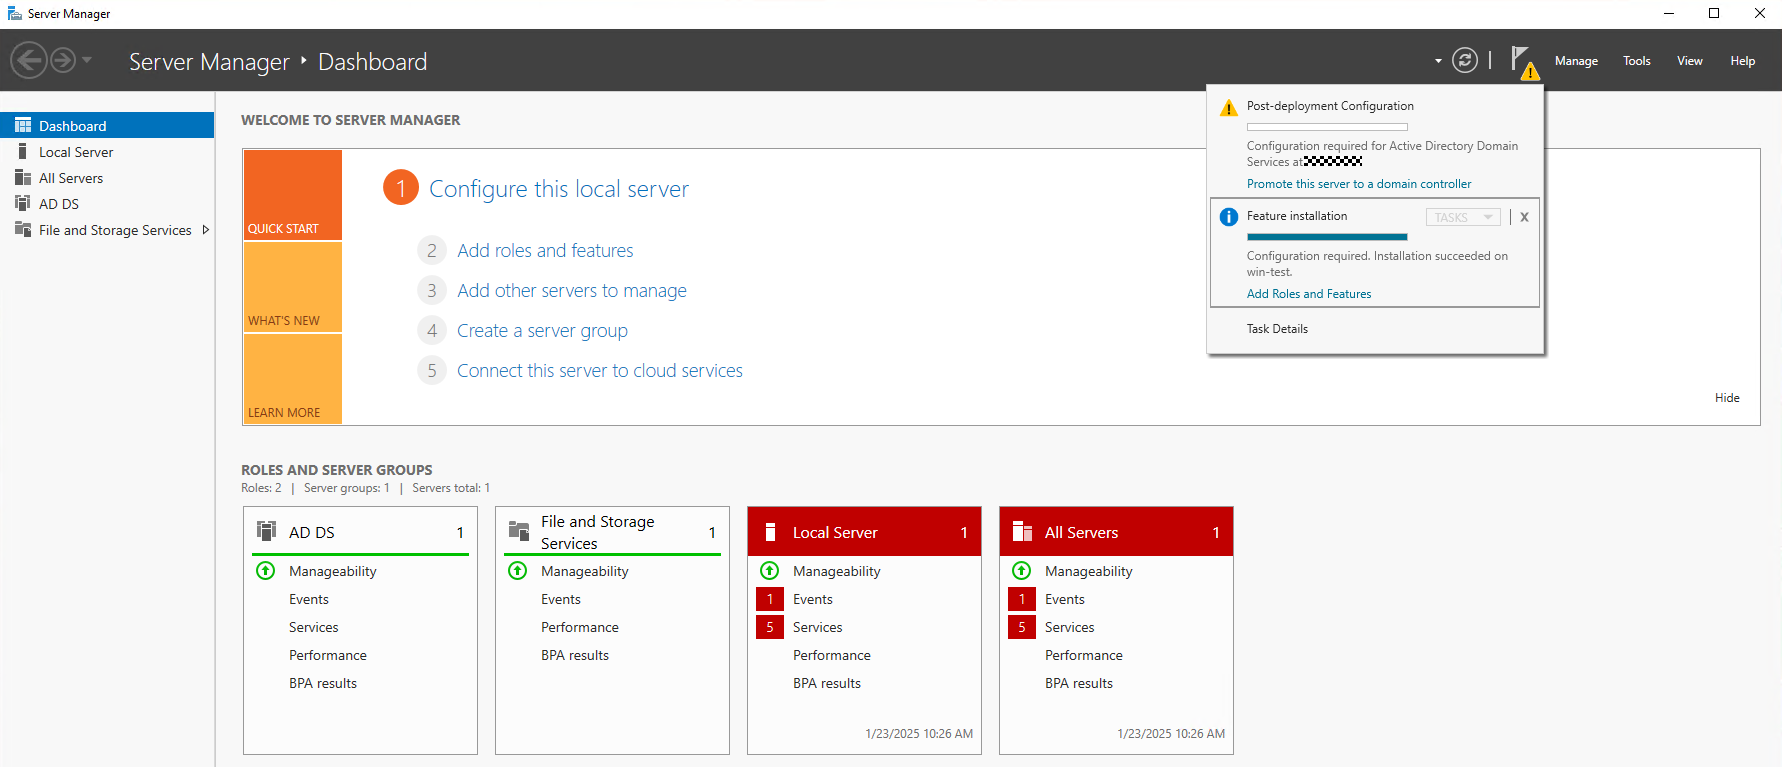Open the Tools menu
This screenshot has height=767, width=1782.
[1637, 61]
